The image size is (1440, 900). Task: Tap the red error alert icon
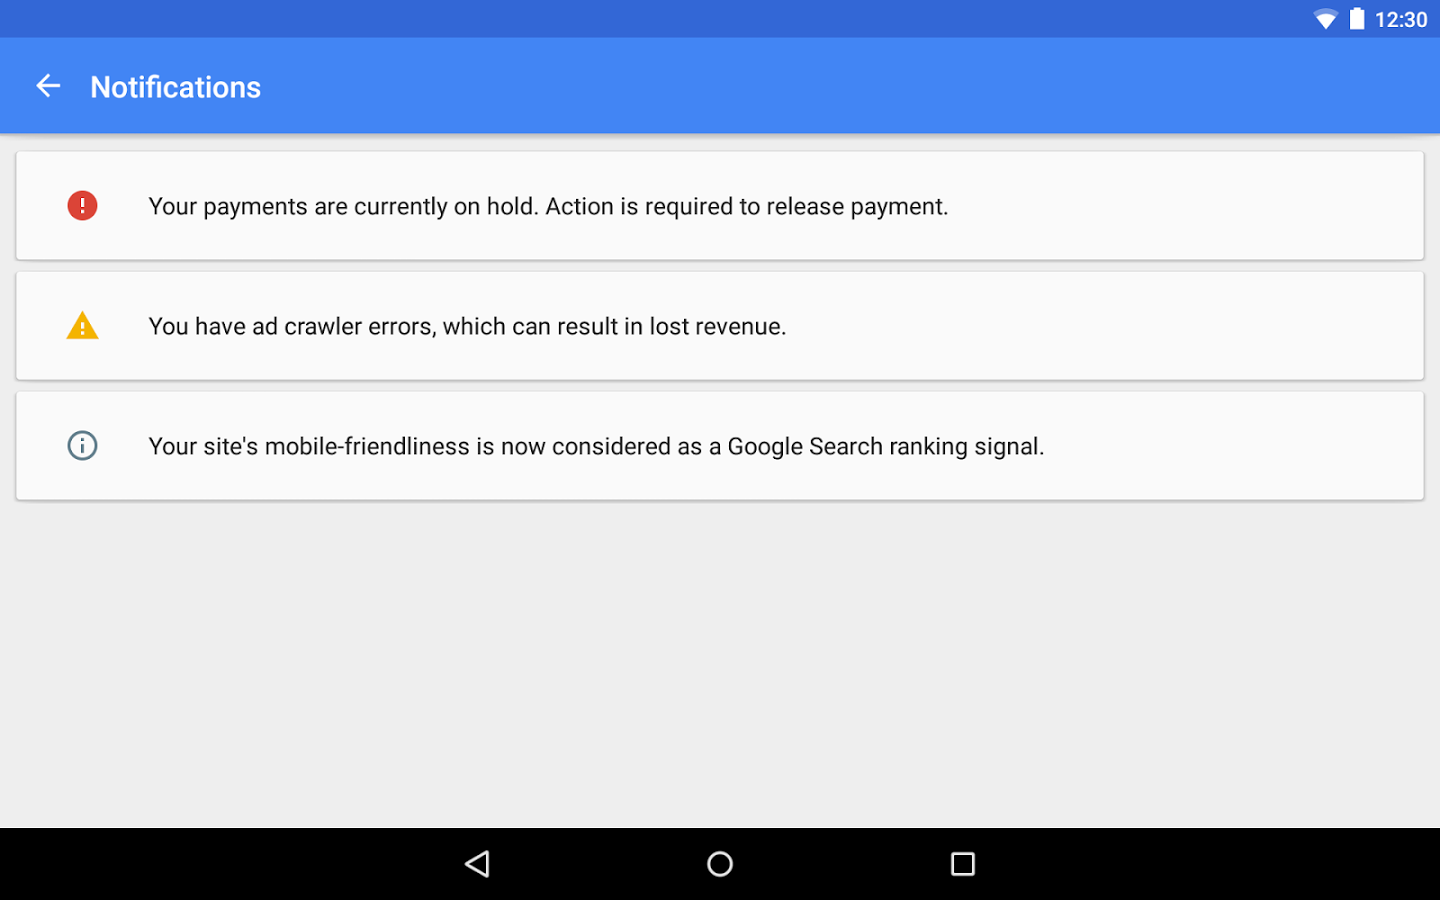point(82,206)
